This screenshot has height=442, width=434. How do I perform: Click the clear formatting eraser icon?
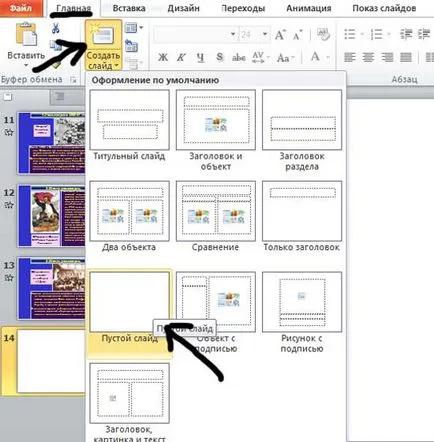[323, 34]
